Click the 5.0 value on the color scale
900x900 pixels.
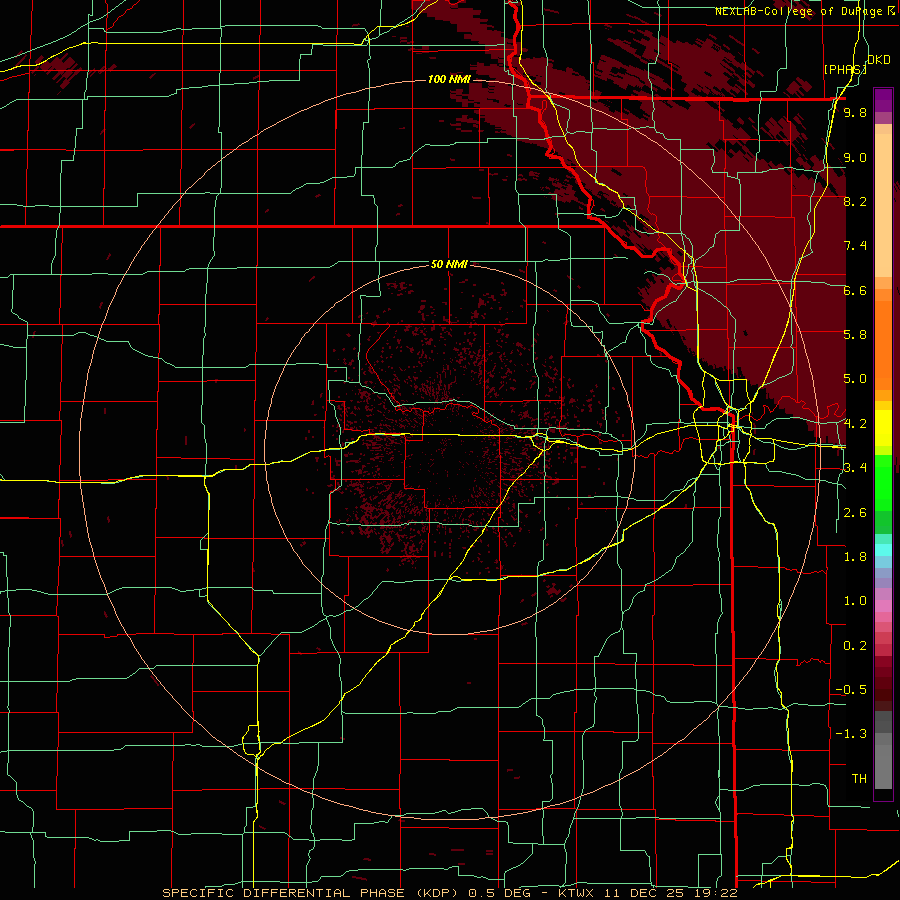click(855, 379)
